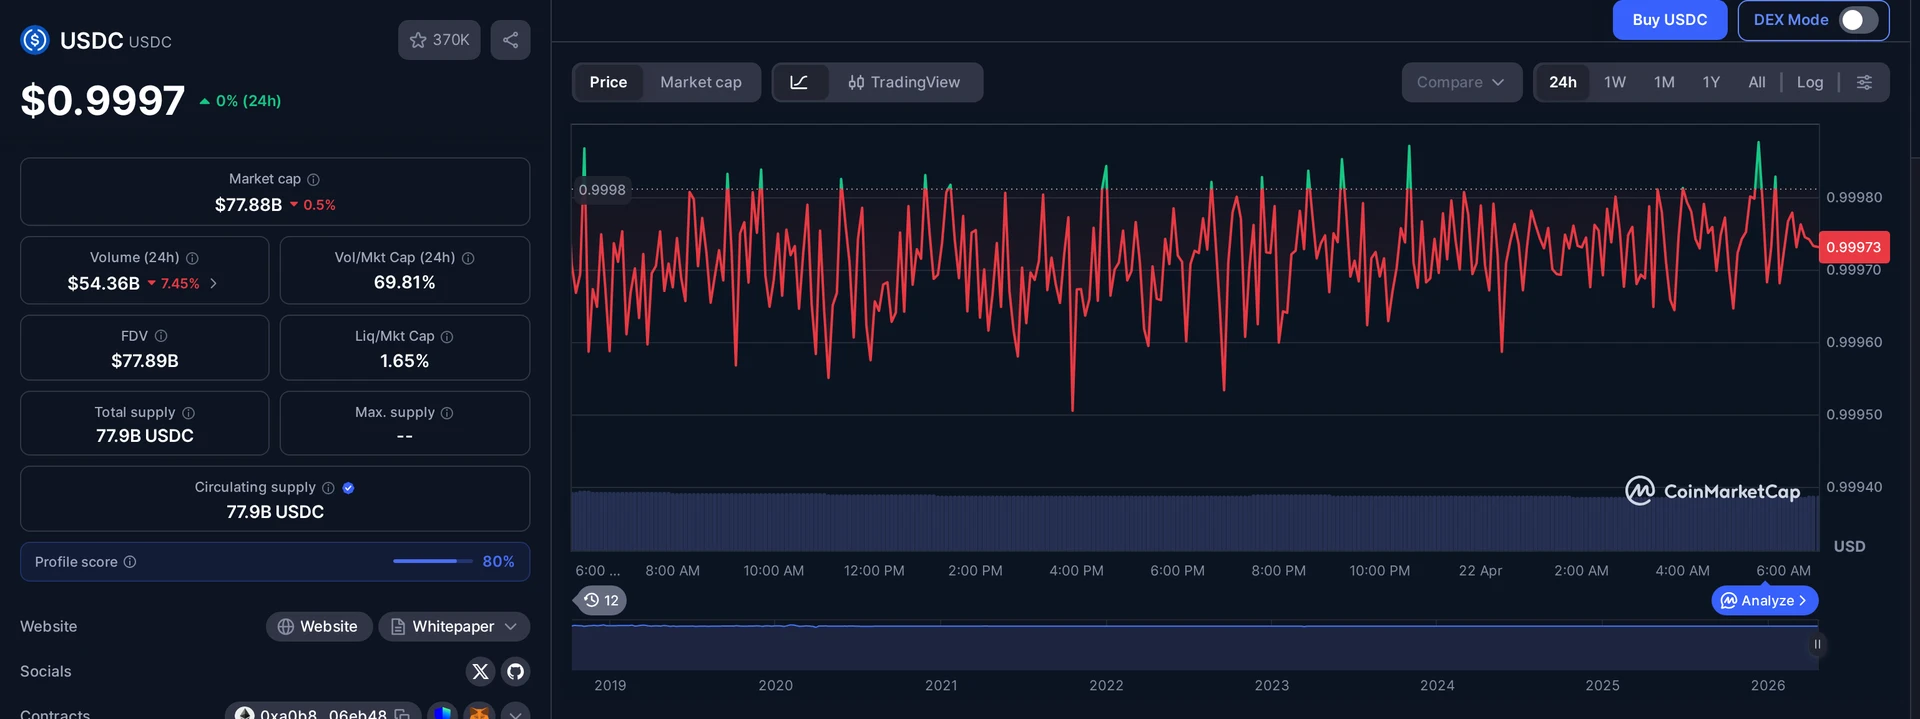
Task: Click 1.65% Liq/Mkt Cap value
Action: tap(404, 361)
